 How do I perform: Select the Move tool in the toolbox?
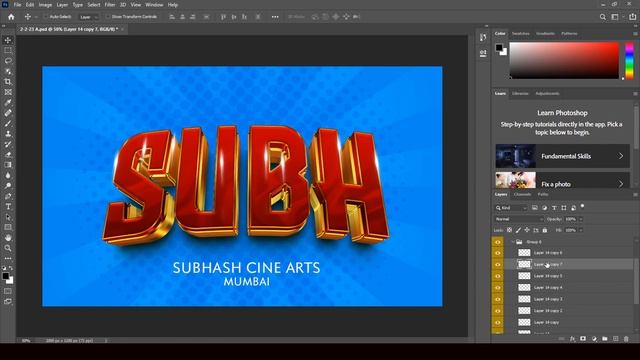point(8,40)
